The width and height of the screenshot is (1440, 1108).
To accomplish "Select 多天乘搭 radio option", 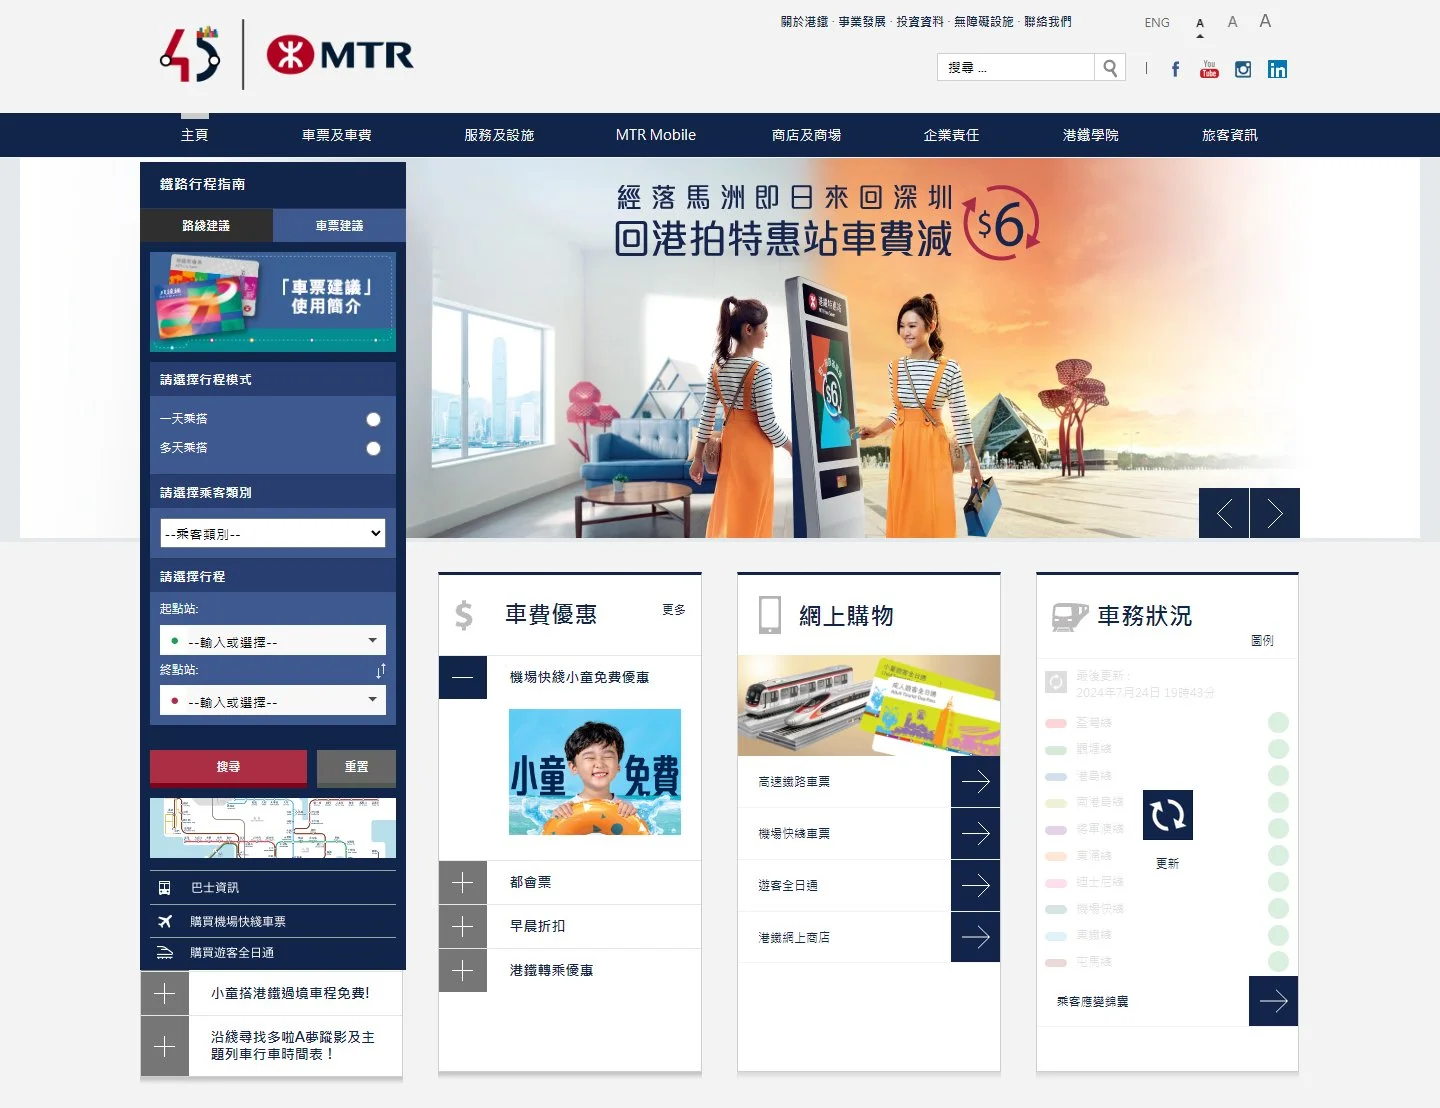I will point(373,448).
